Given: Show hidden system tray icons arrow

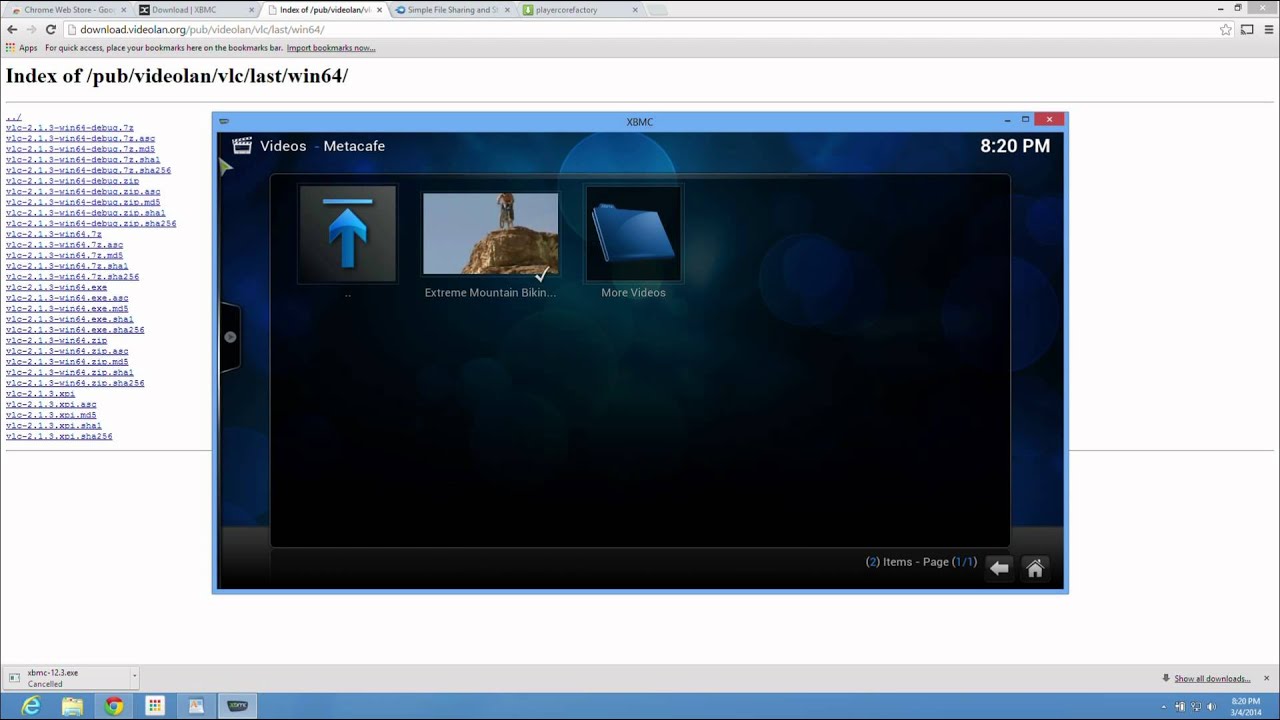Looking at the screenshot, I should 1163,707.
